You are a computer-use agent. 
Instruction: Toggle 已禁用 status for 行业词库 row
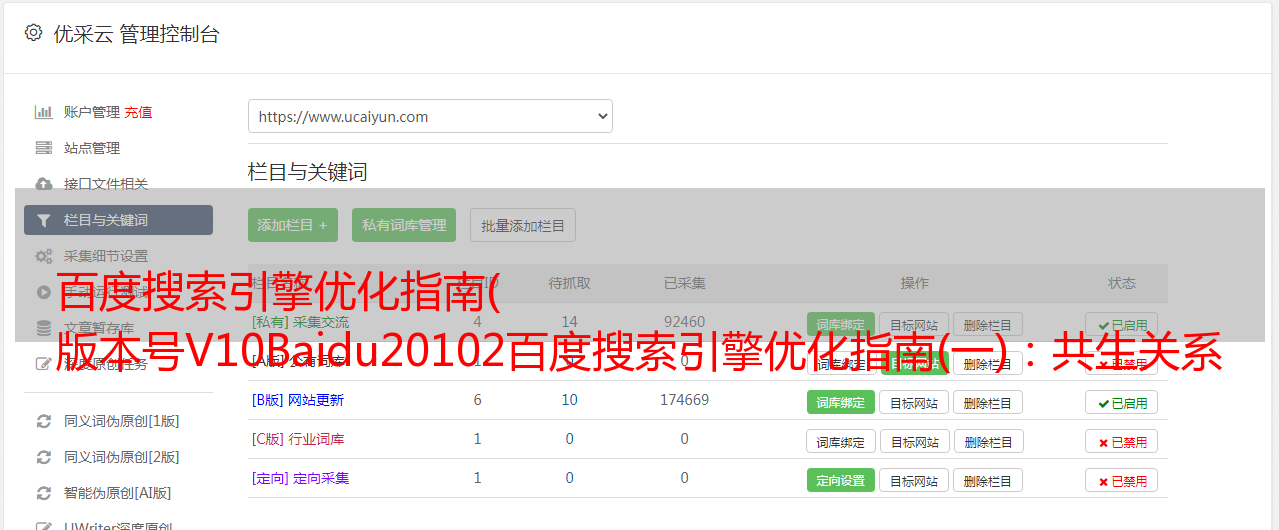pyautogui.click(x=1122, y=442)
